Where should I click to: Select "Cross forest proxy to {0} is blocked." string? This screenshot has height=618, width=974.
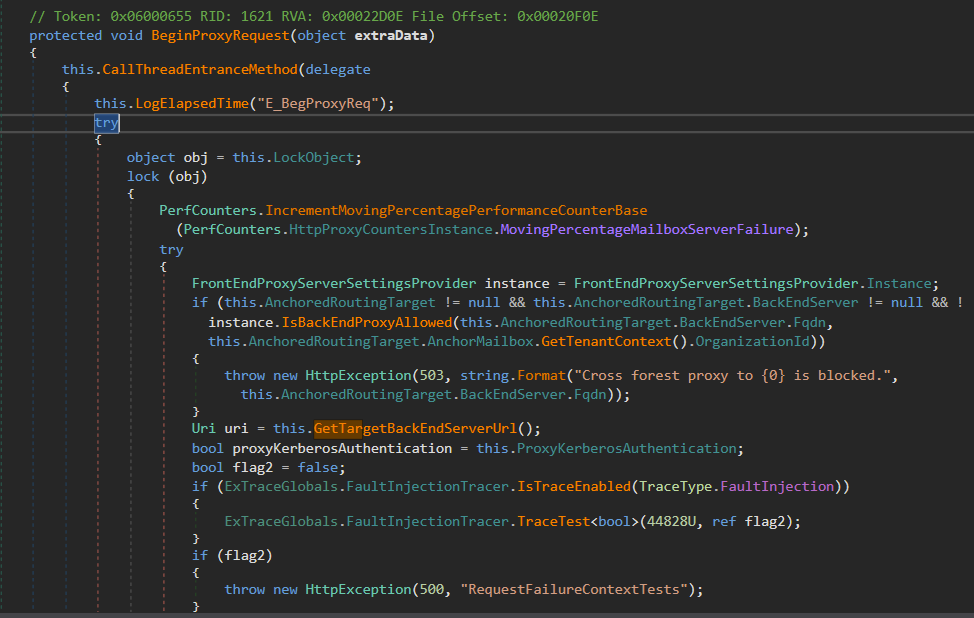[733, 376]
